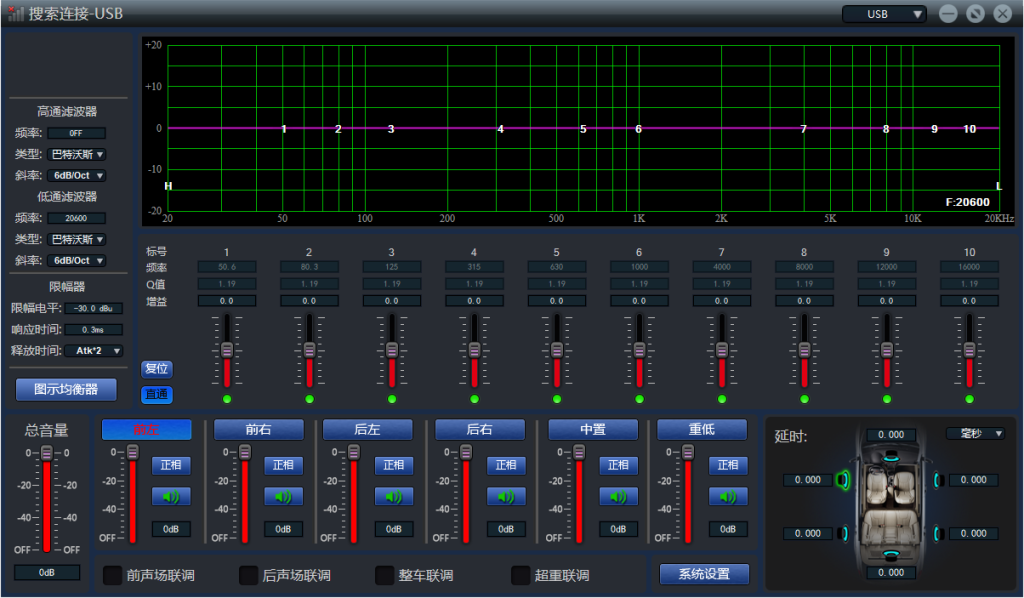Mute the 中置 channel speaker icon

click(618, 497)
